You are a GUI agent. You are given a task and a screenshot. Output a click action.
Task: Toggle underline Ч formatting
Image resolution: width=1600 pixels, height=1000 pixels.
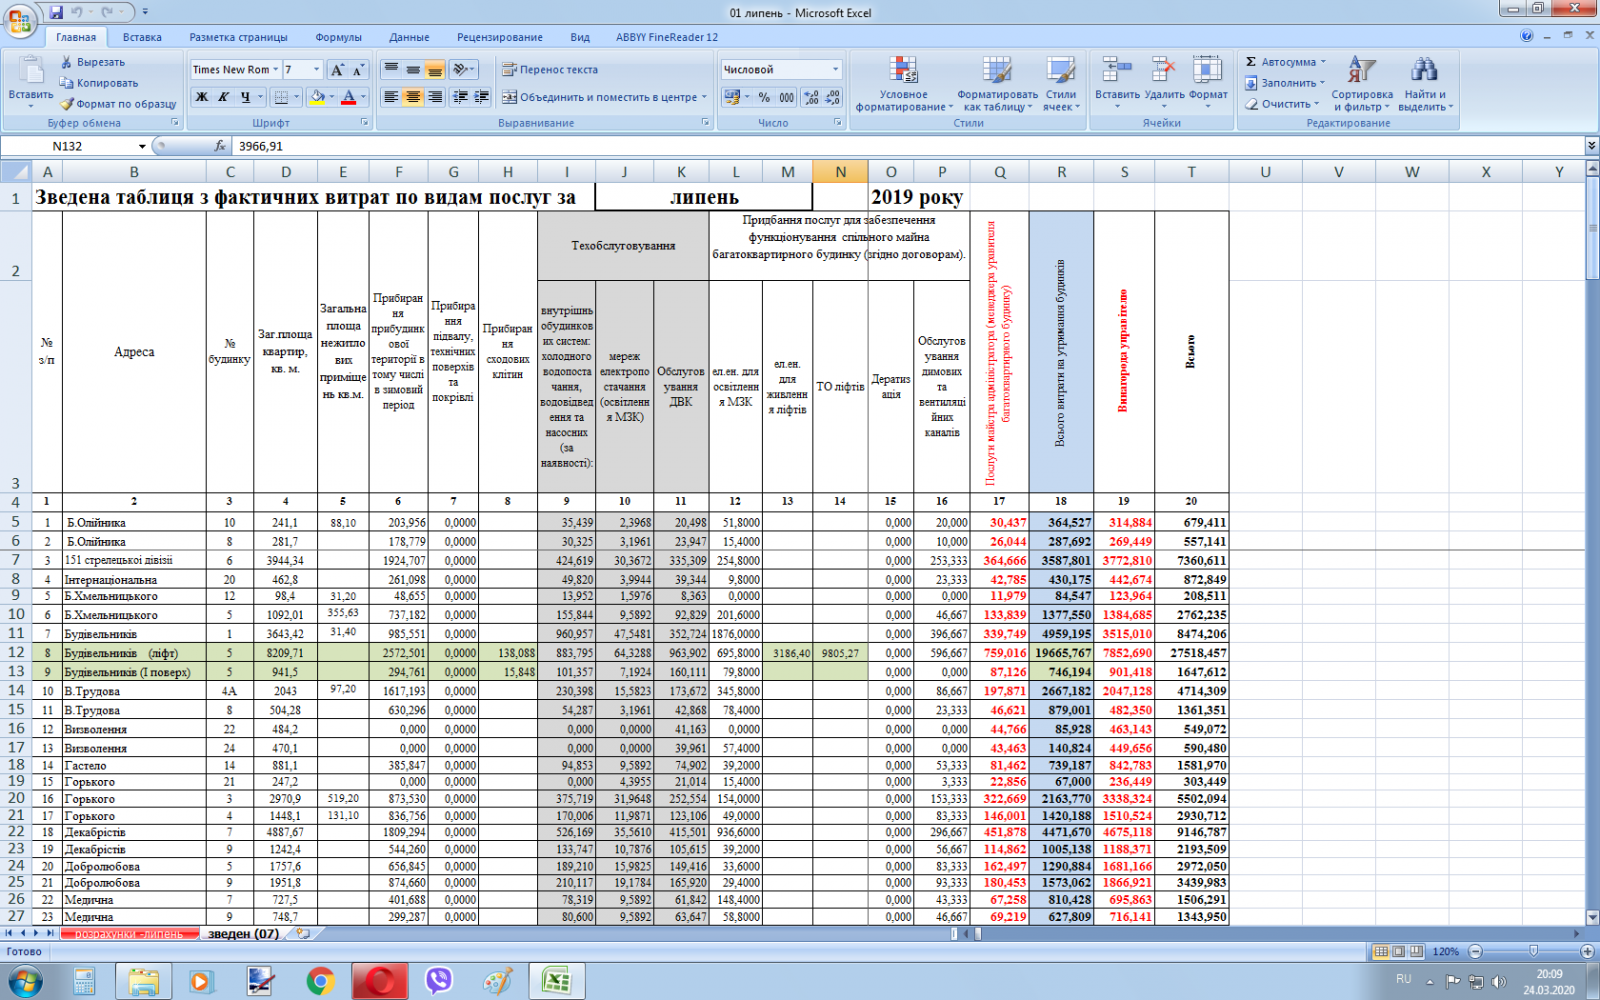coord(245,97)
